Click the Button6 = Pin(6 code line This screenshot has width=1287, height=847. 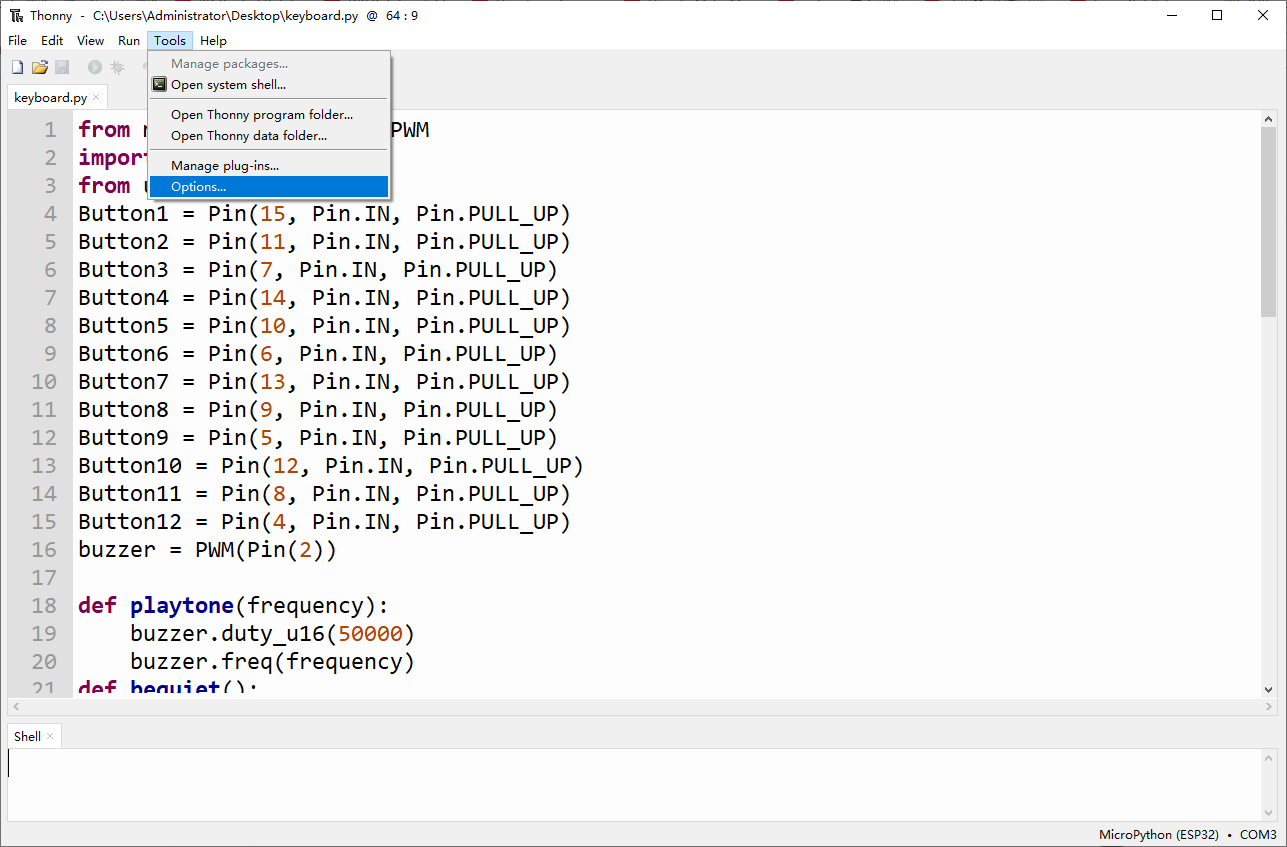click(318, 354)
